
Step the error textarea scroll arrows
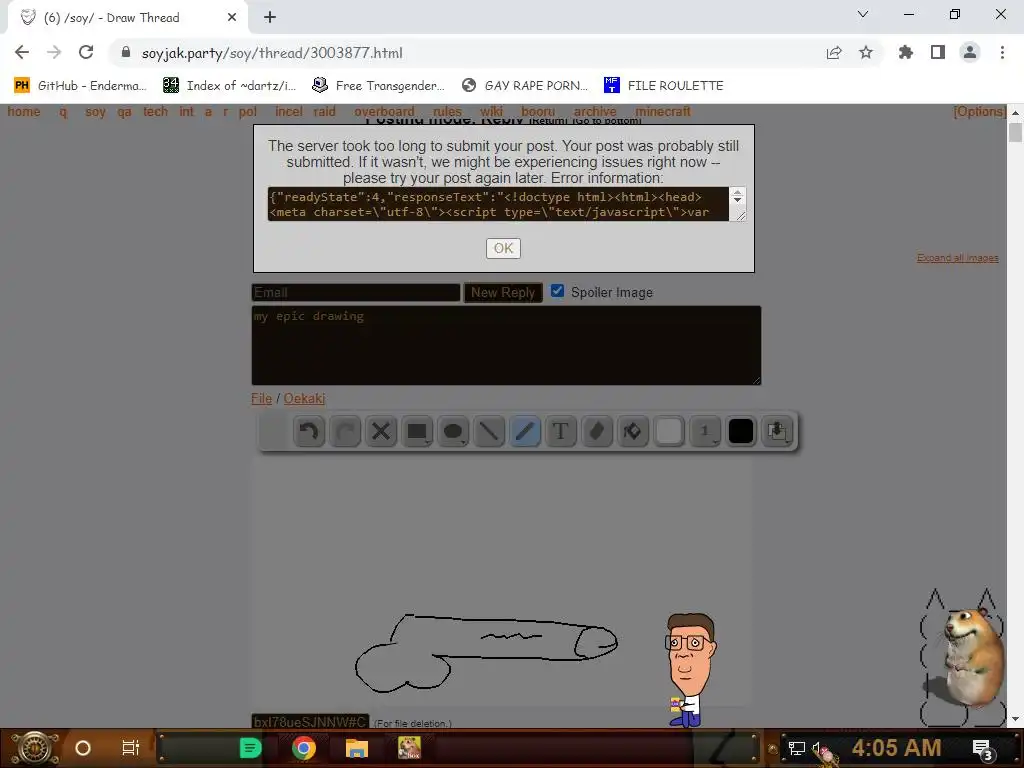coord(737,196)
